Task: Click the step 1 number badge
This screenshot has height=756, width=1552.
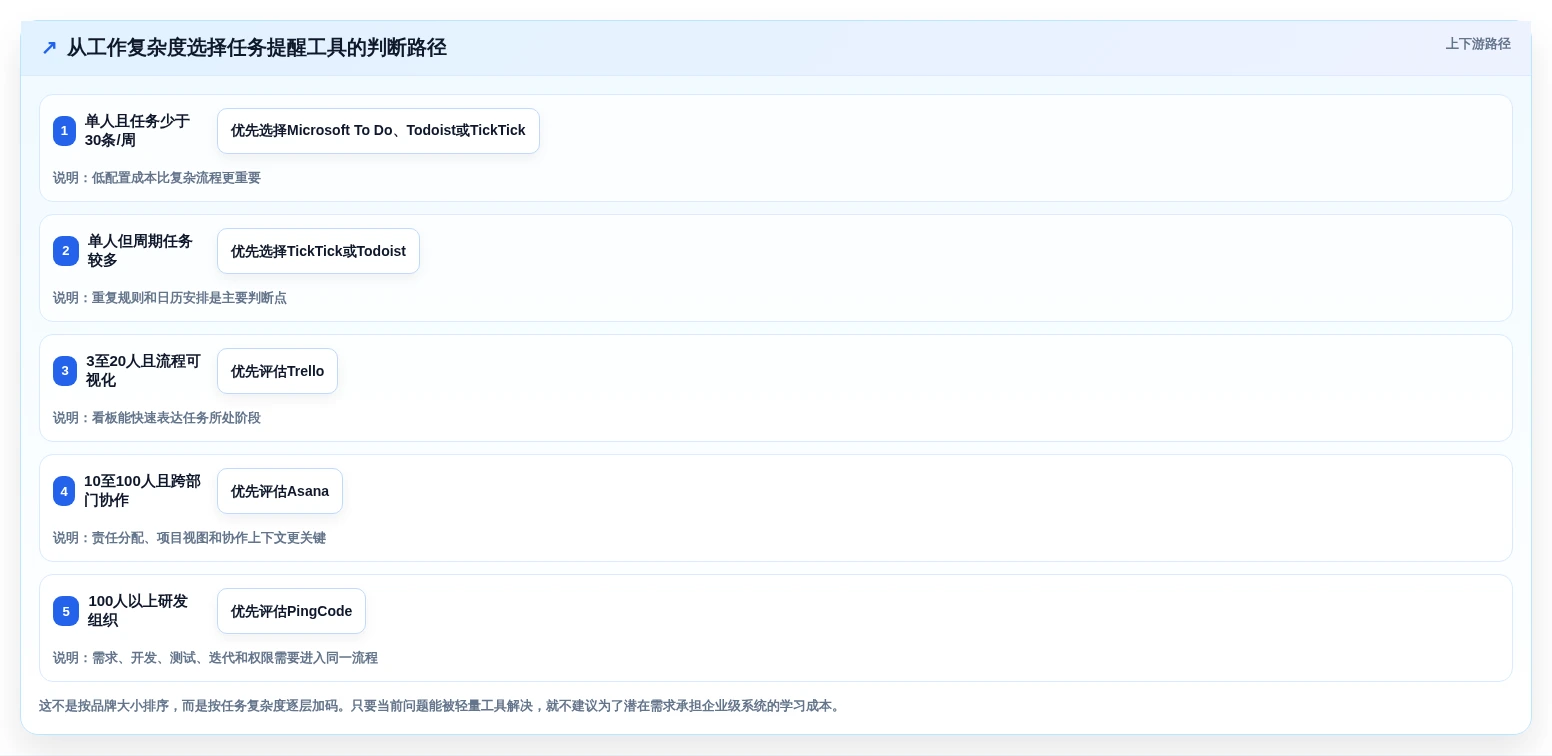Action: (64, 131)
